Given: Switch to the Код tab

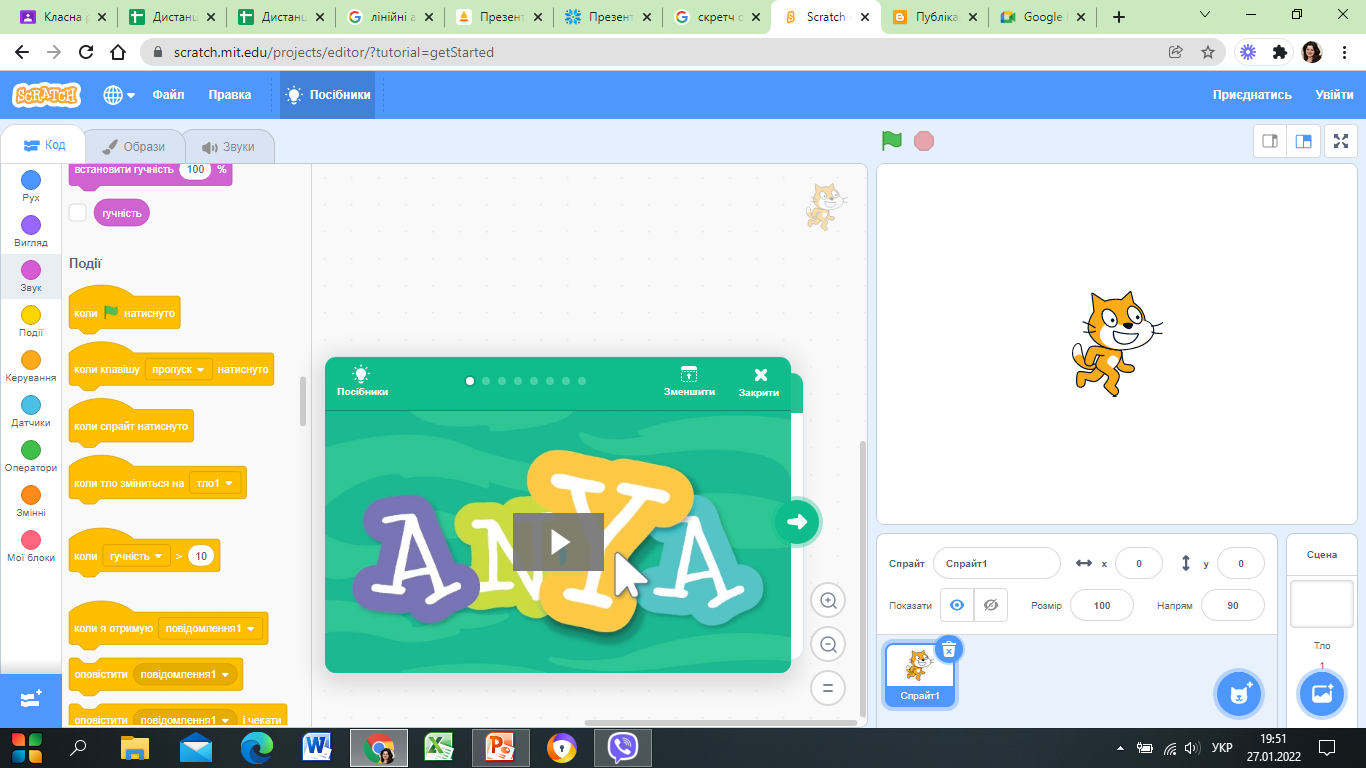Looking at the screenshot, I should (x=44, y=145).
